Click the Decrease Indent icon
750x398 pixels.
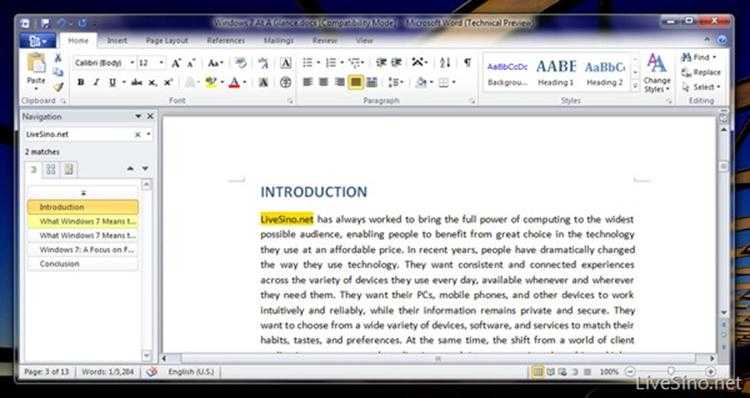(x=381, y=63)
